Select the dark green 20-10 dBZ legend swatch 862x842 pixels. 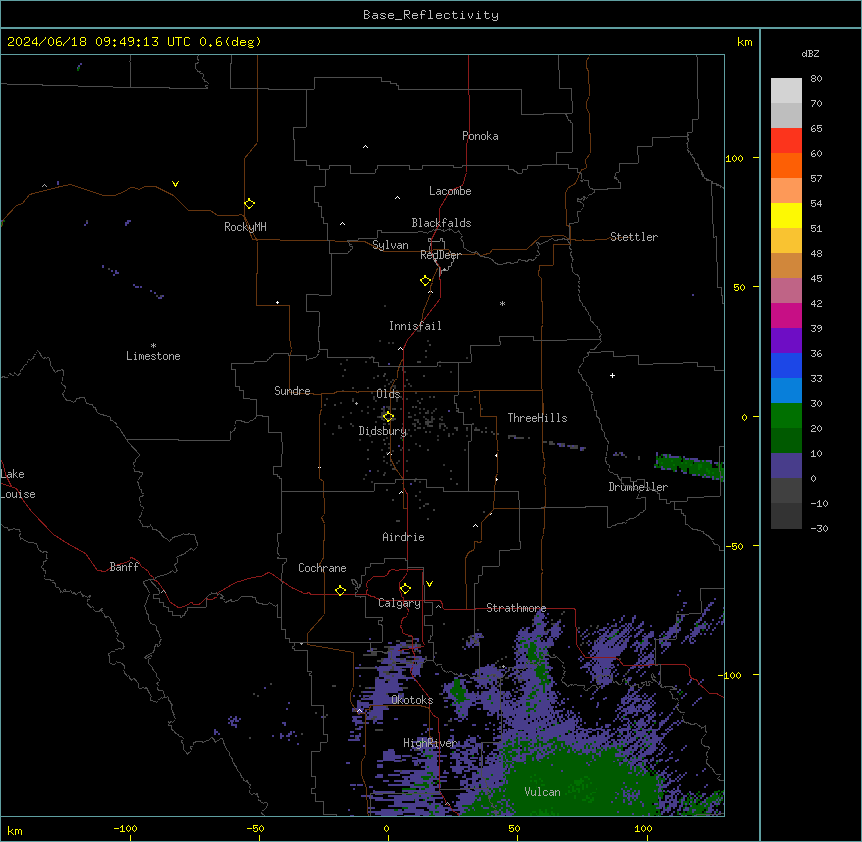pyautogui.click(x=786, y=440)
